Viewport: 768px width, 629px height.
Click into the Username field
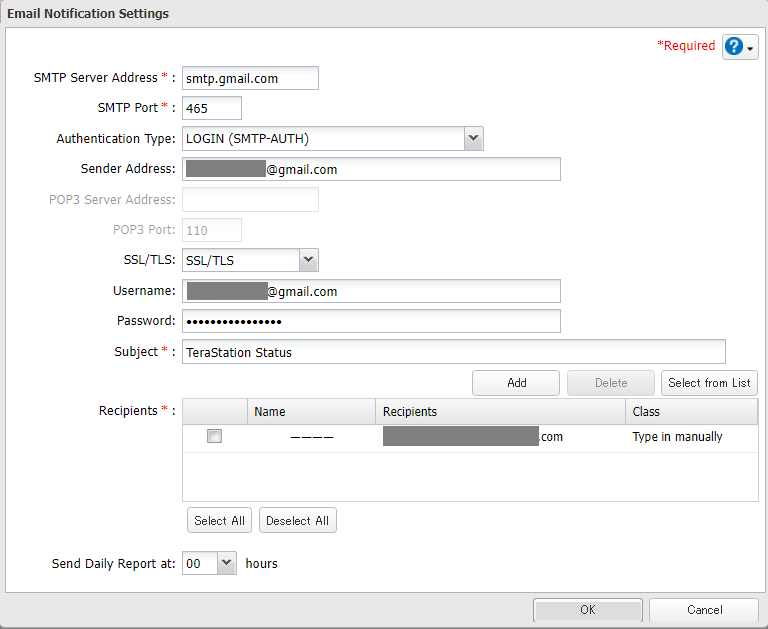click(x=371, y=291)
